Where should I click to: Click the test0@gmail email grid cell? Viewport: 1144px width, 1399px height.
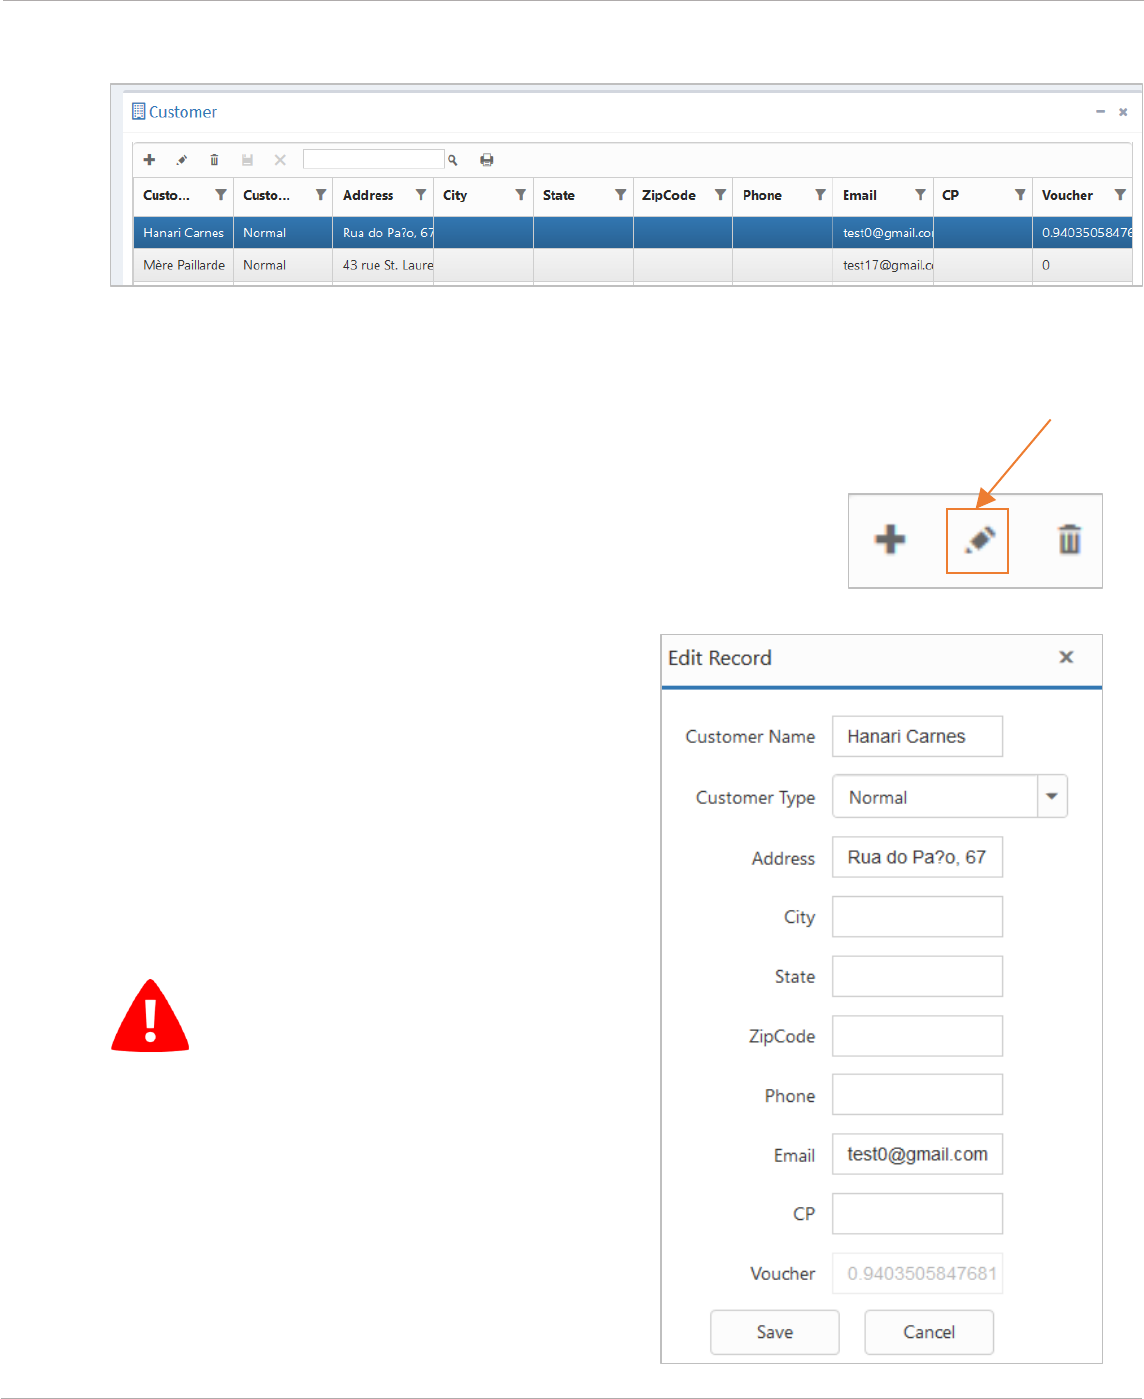click(x=883, y=233)
